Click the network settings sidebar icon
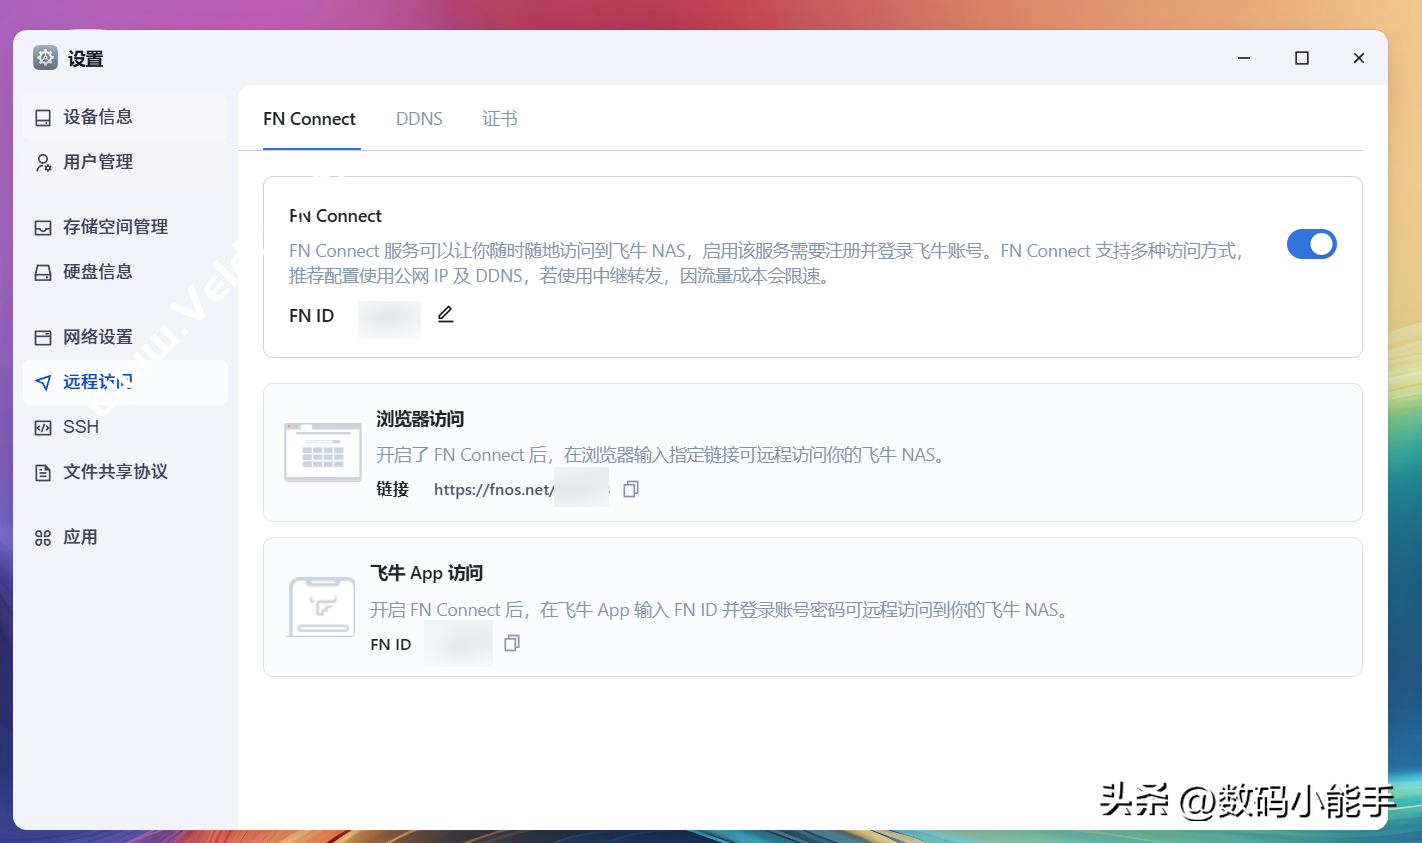Screen dimensions: 1422x843 pos(43,338)
